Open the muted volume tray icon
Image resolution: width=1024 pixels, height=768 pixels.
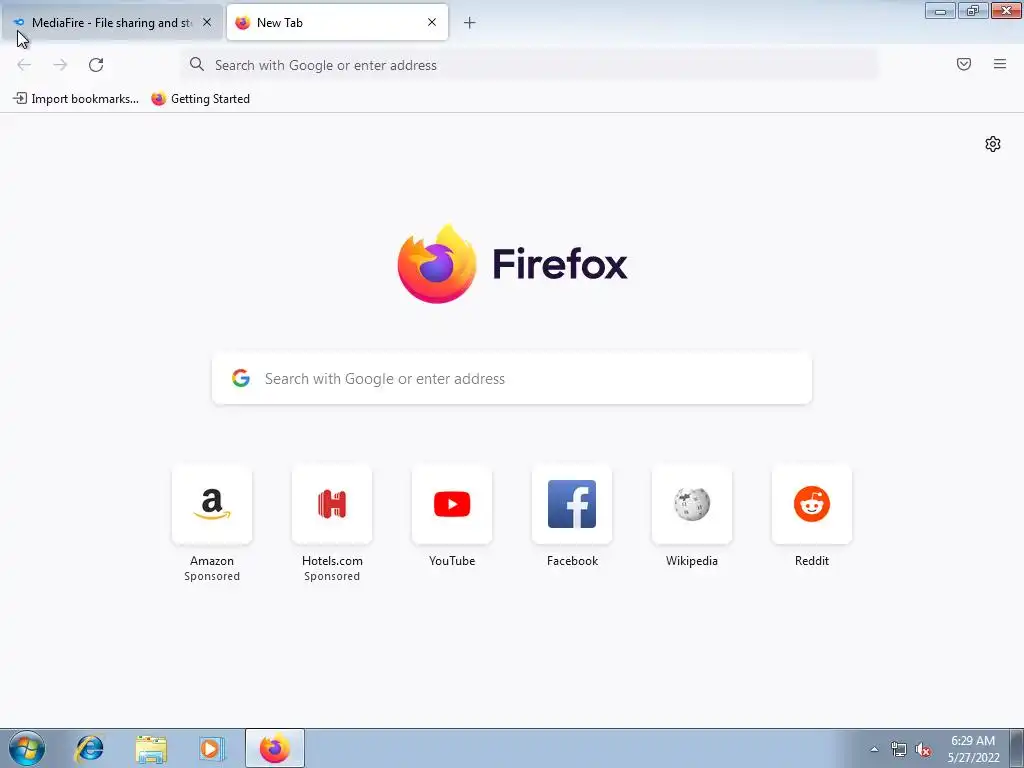coord(923,749)
